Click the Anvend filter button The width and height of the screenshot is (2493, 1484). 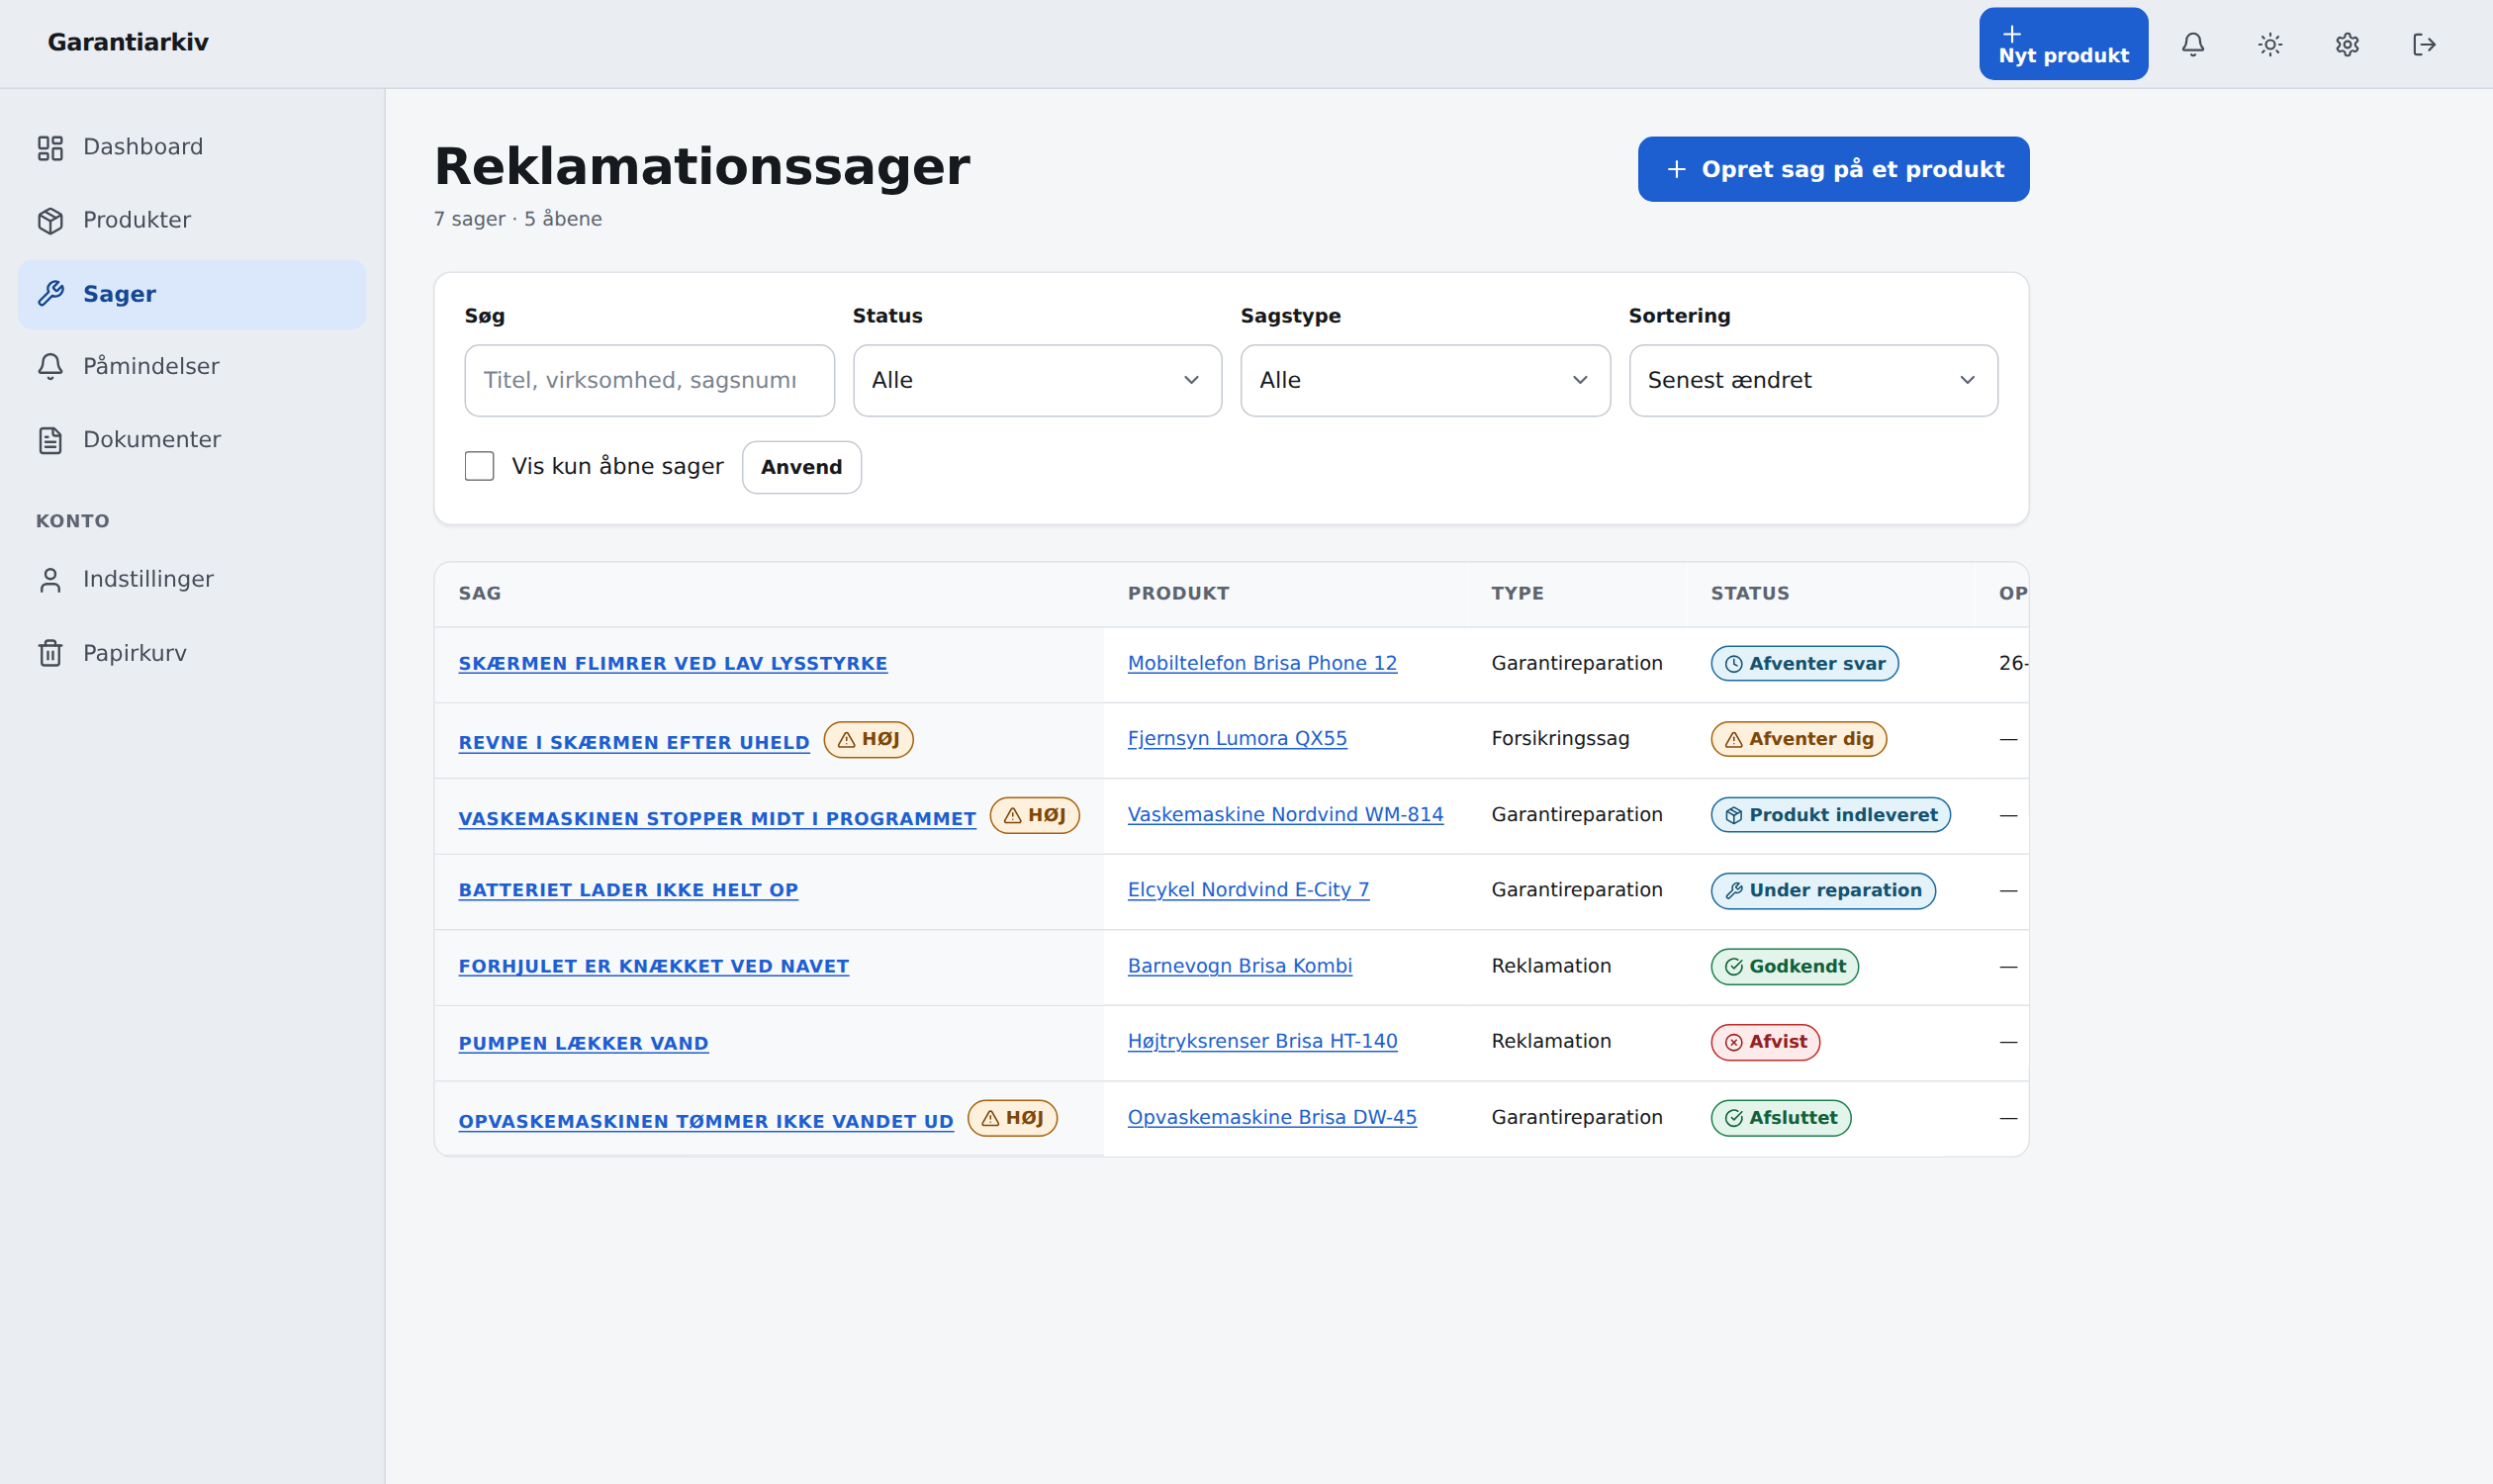pyautogui.click(x=801, y=467)
